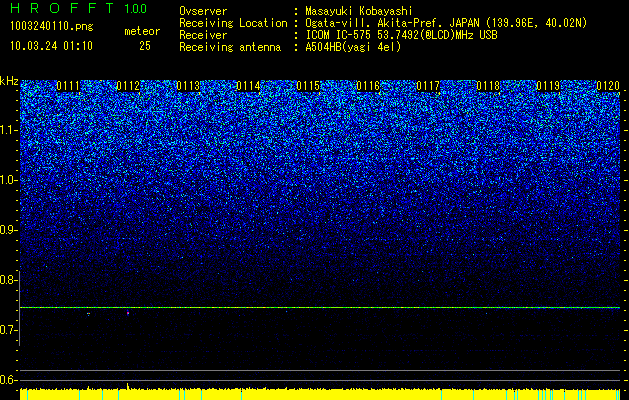
Task: Click the A504HB(yagi 4el) antenna text
Action: [x=353, y=47]
